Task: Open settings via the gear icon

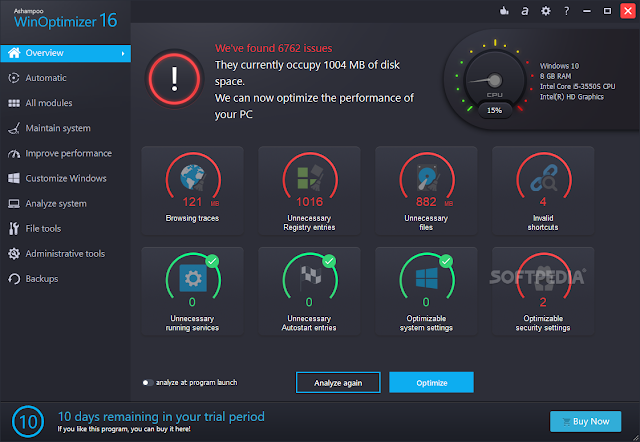Action: (x=545, y=11)
